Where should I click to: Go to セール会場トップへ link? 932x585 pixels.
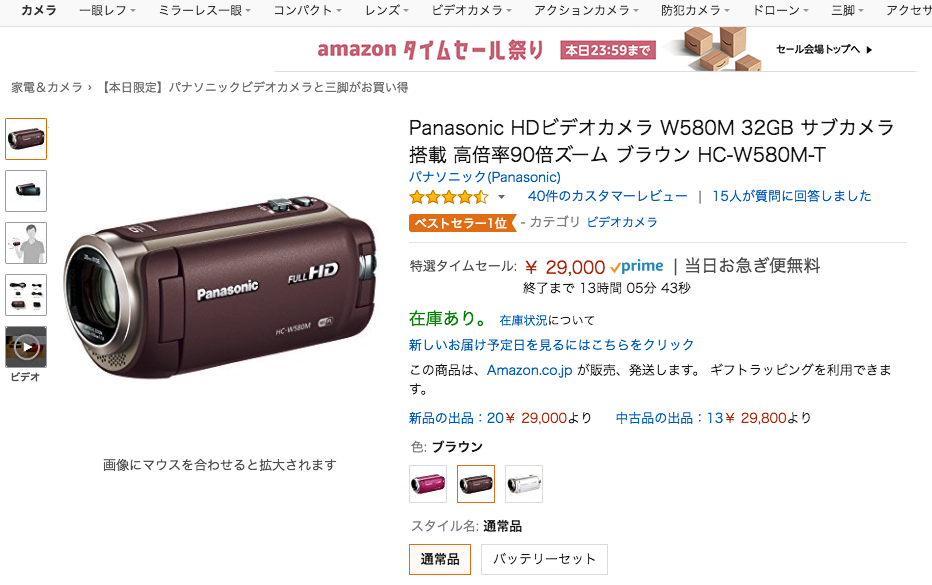(x=824, y=49)
